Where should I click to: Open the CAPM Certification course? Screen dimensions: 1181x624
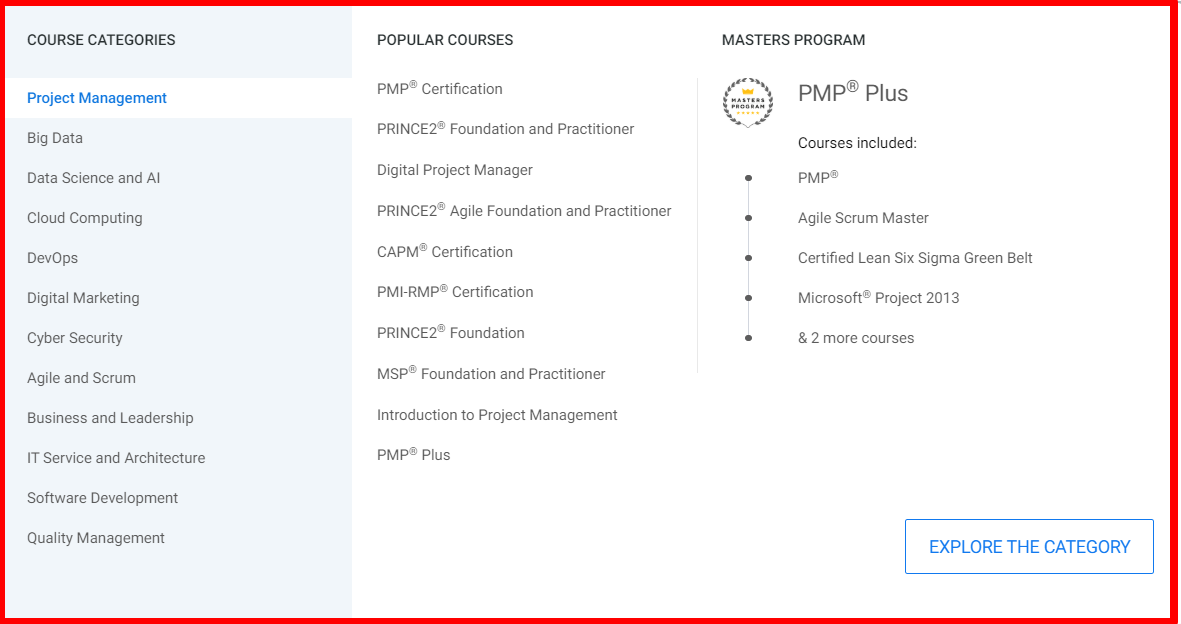[x=445, y=252]
